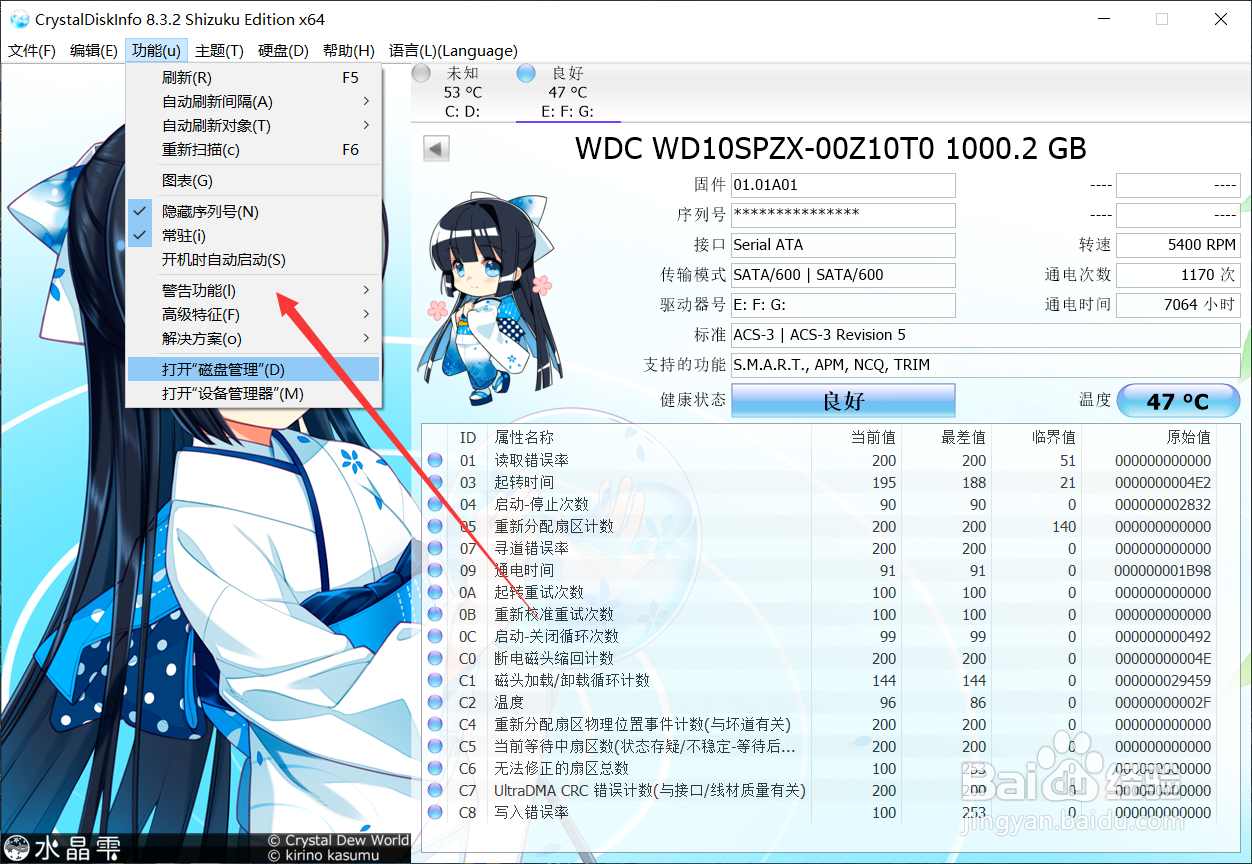Toggle the 常驻(i) menu option

point(253,236)
